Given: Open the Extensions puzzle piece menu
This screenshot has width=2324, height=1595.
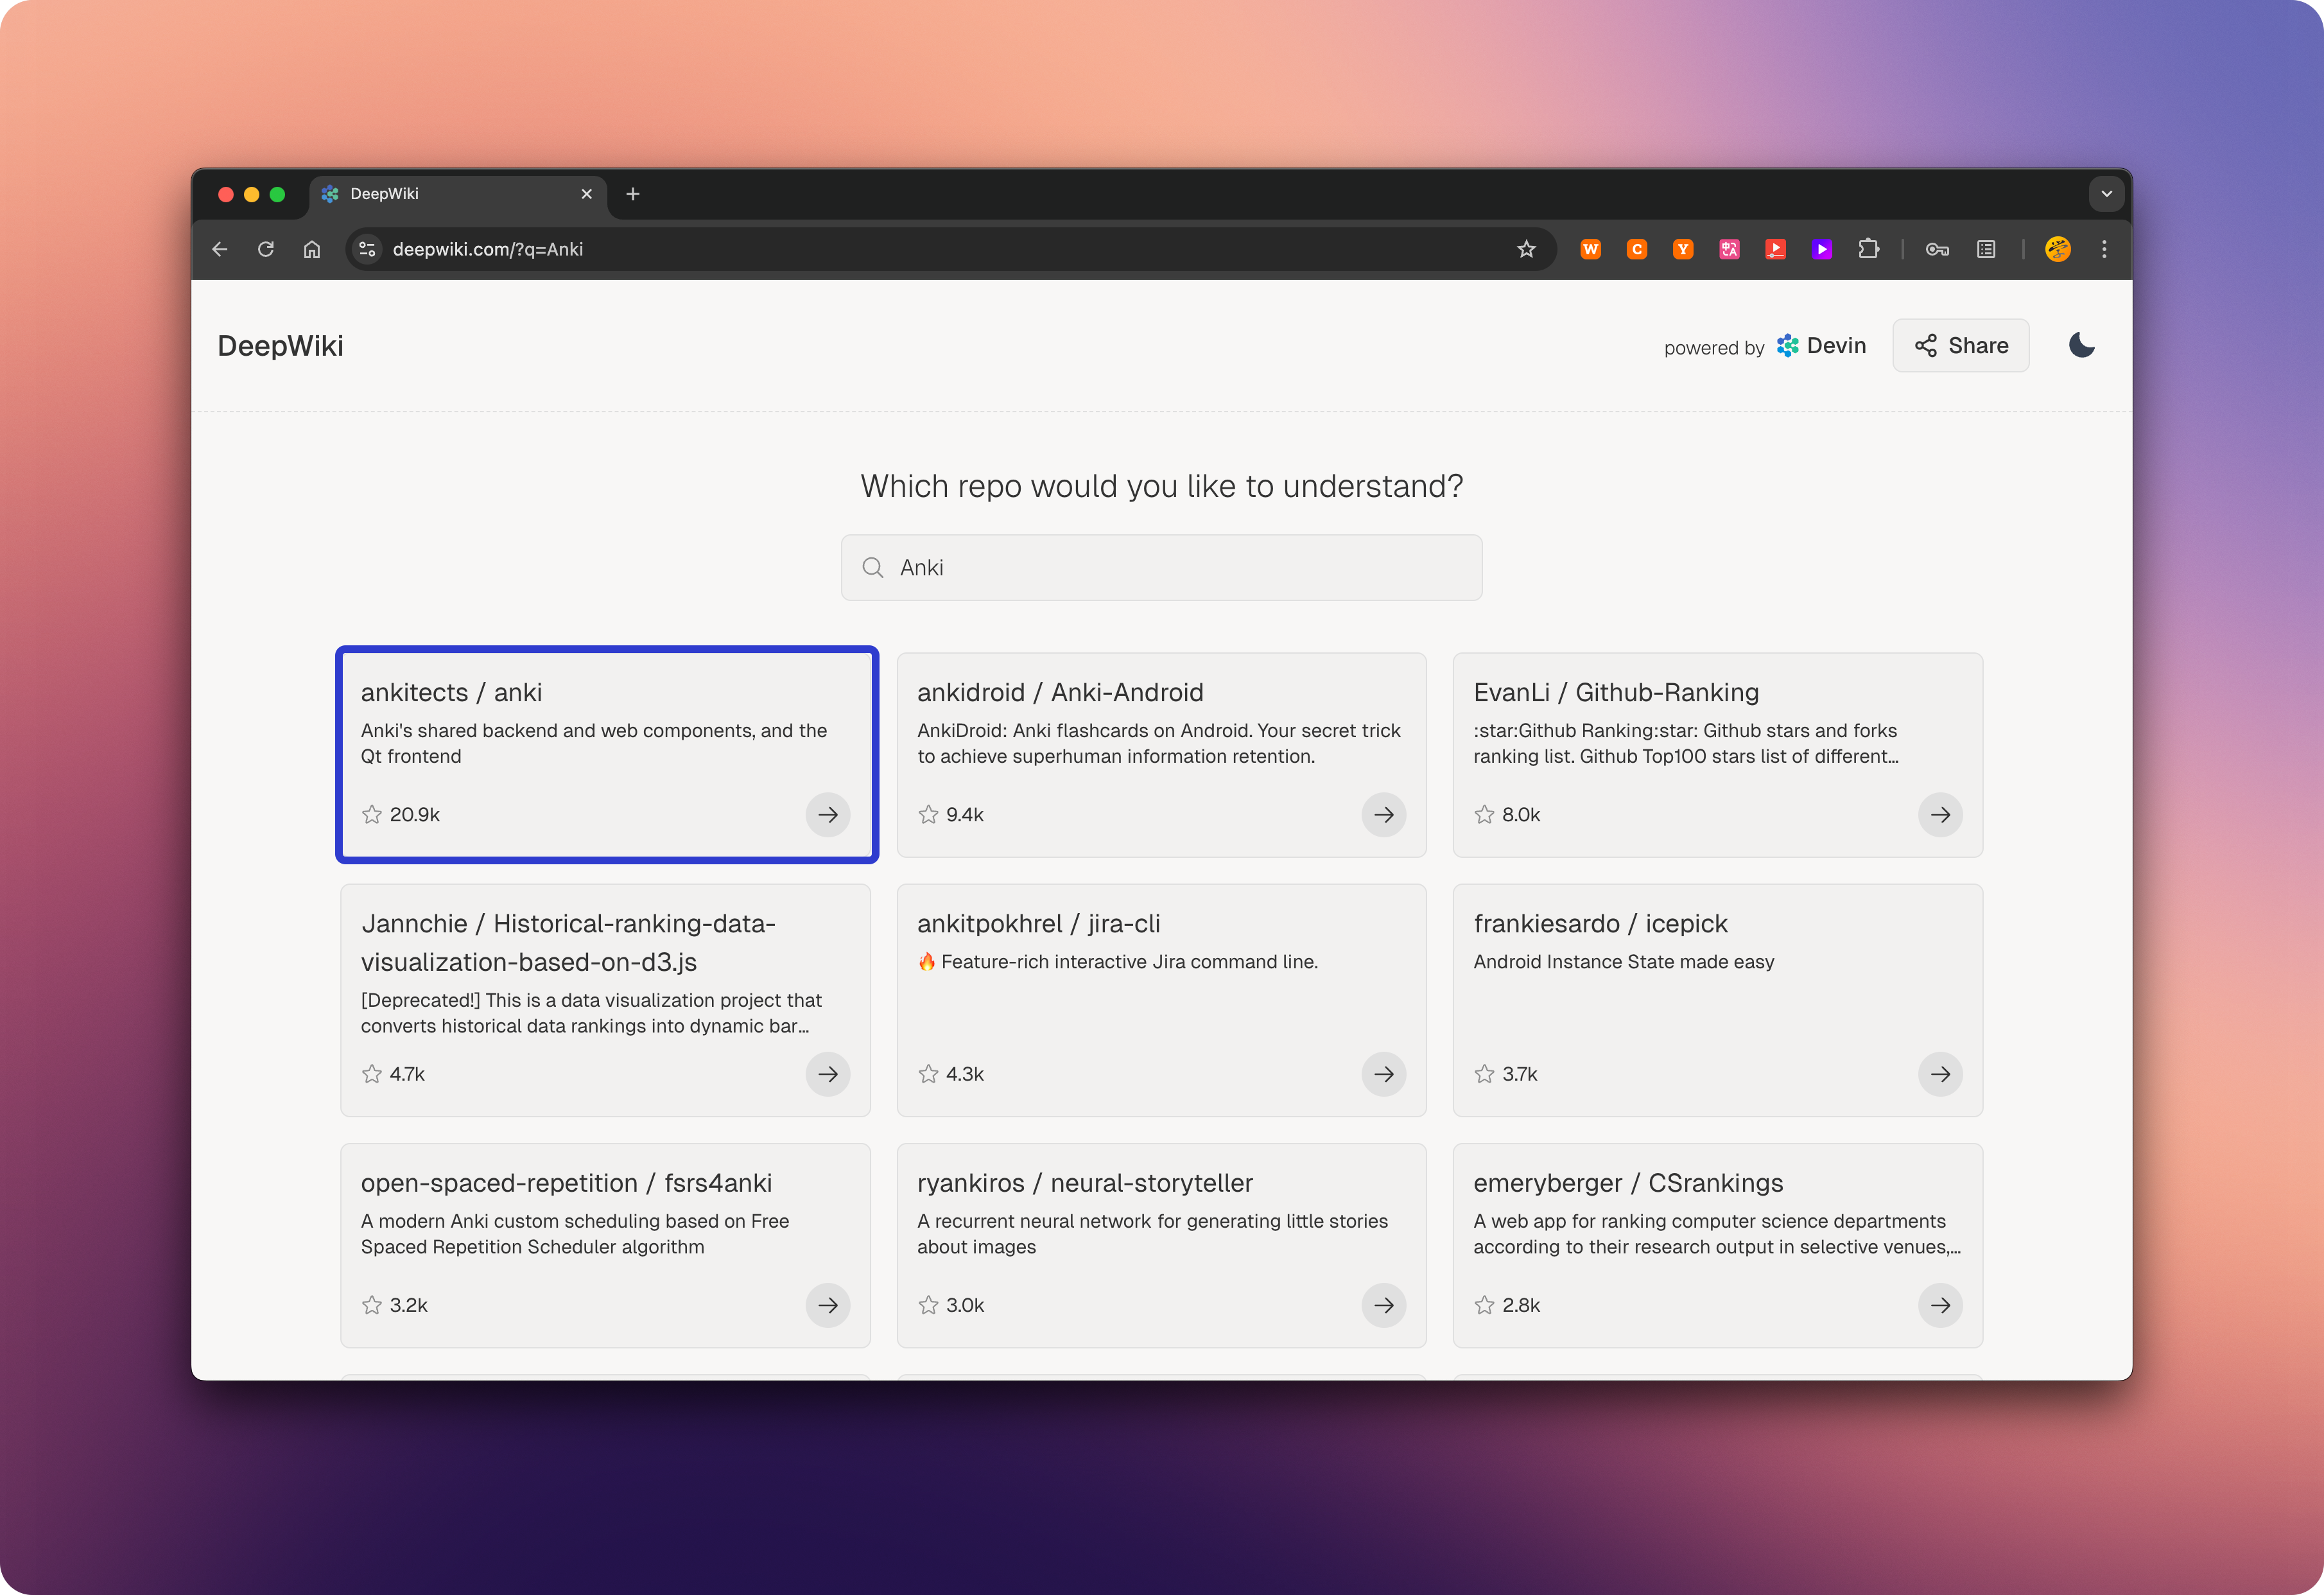Looking at the screenshot, I should click(x=1868, y=249).
